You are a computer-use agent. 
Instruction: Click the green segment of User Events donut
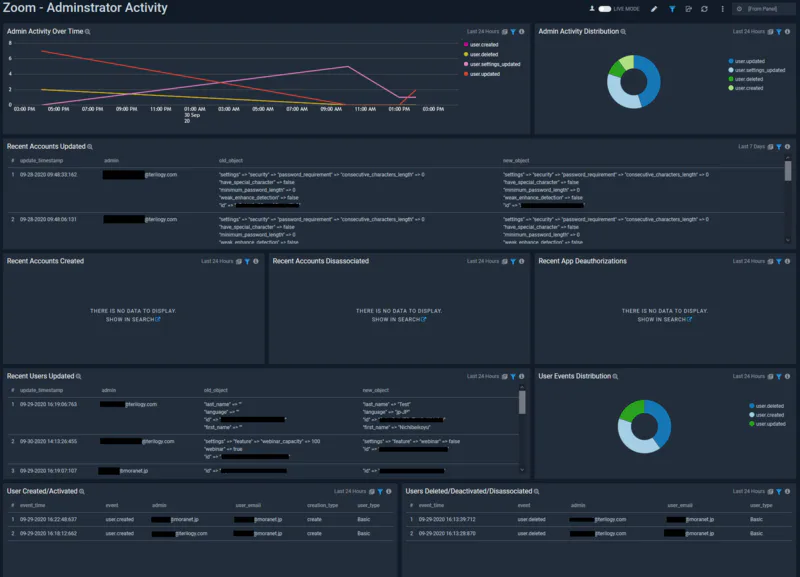point(631,410)
